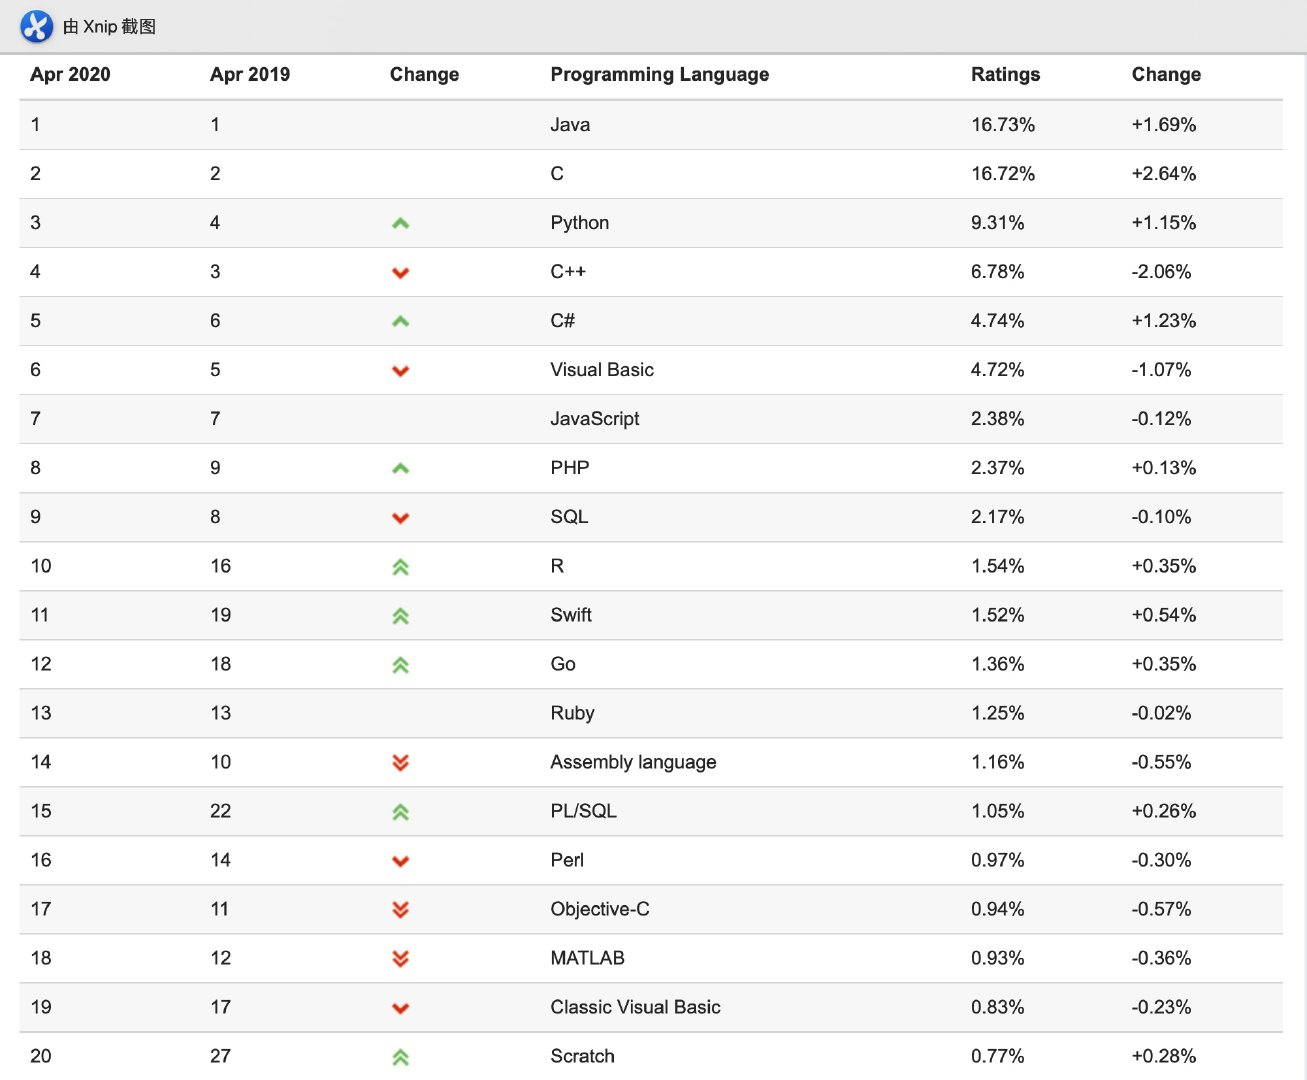Click the Ruby language name
Screen dimensions: 1307x1080
[x=572, y=713]
